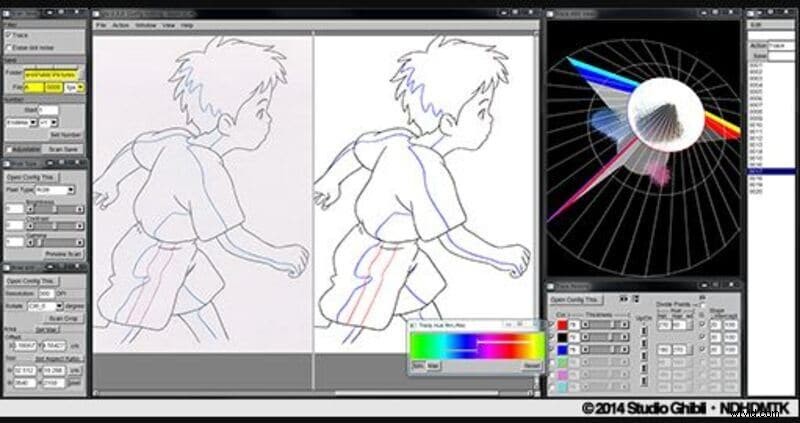The image size is (800, 423).
Task: Click the Gamma slider right arrow
Action: point(80,242)
